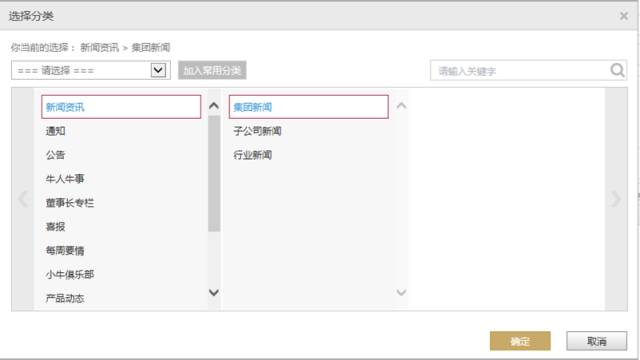Confirm with the 确定 button

(520, 341)
